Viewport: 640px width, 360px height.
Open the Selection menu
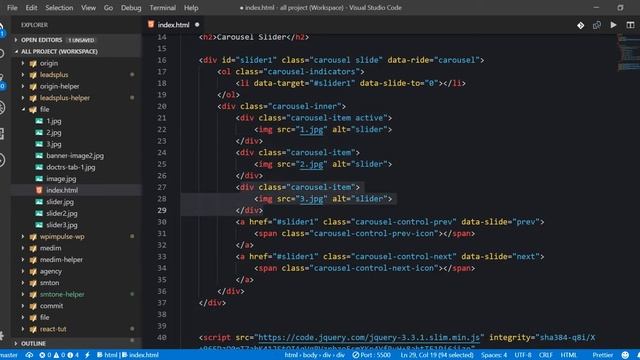click(x=59, y=8)
